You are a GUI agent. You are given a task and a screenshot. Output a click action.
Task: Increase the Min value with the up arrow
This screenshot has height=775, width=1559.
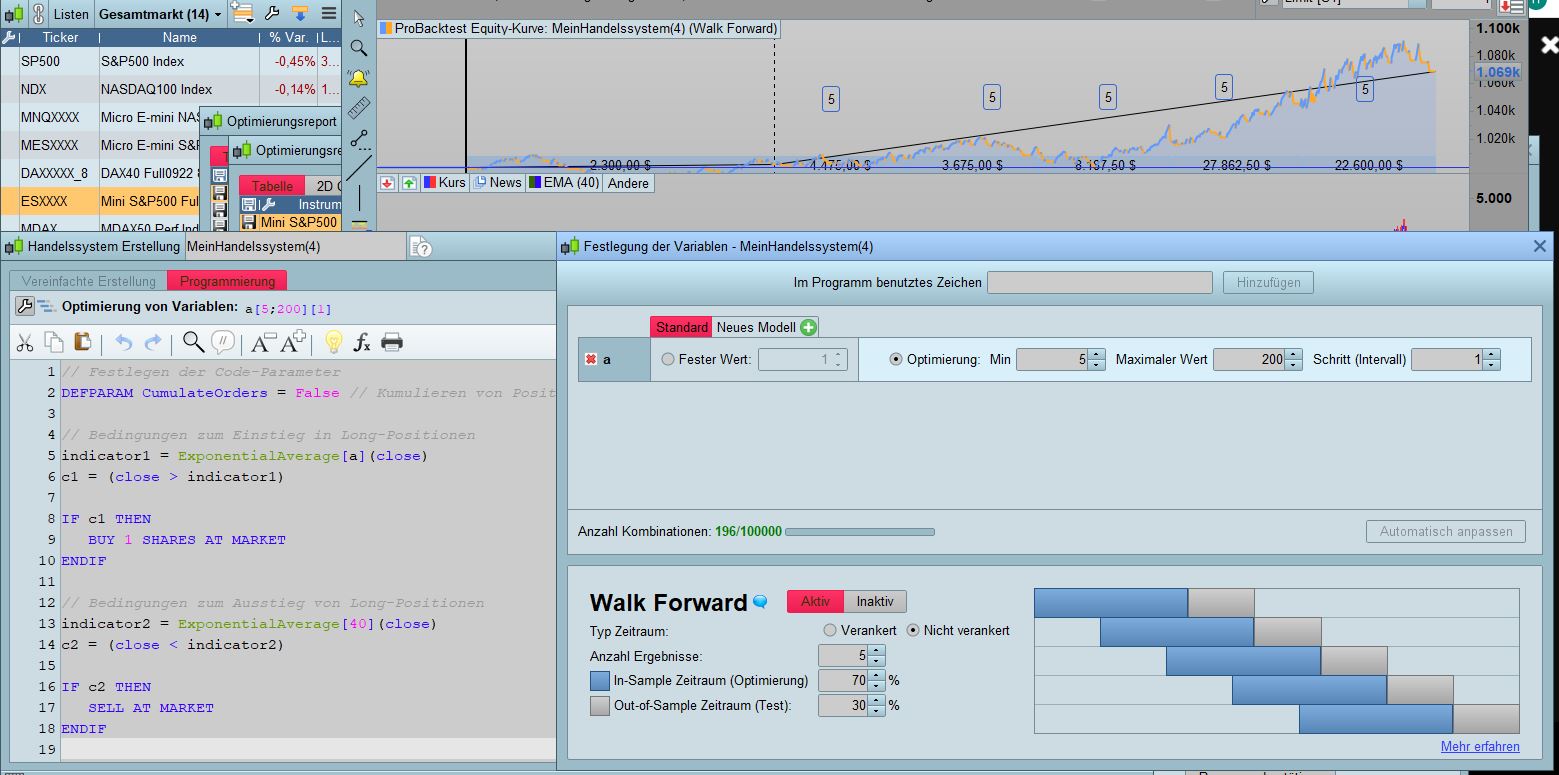[x=1097, y=354]
